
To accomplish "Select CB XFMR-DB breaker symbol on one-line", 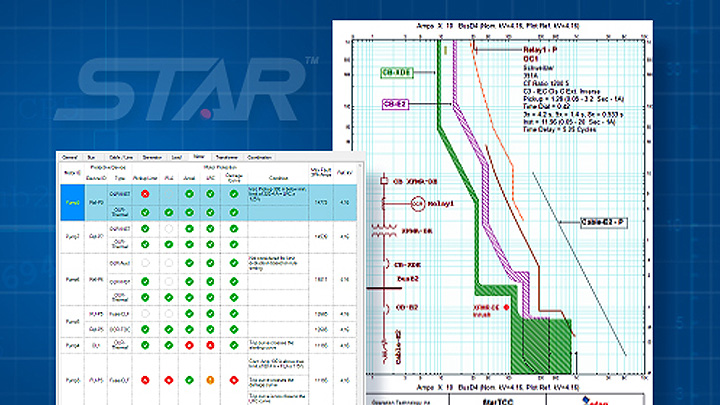I will click(x=384, y=181).
